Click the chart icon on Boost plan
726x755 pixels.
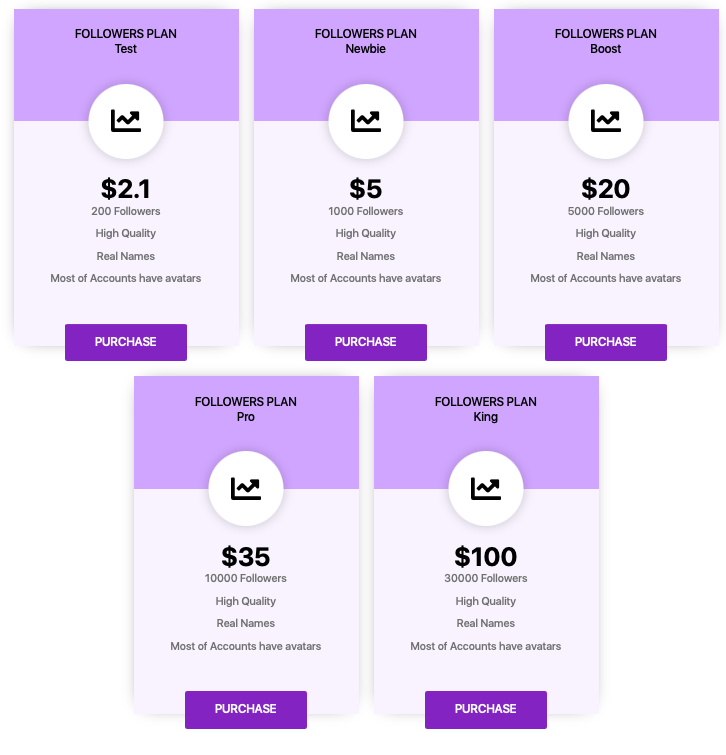click(x=606, y=121)
